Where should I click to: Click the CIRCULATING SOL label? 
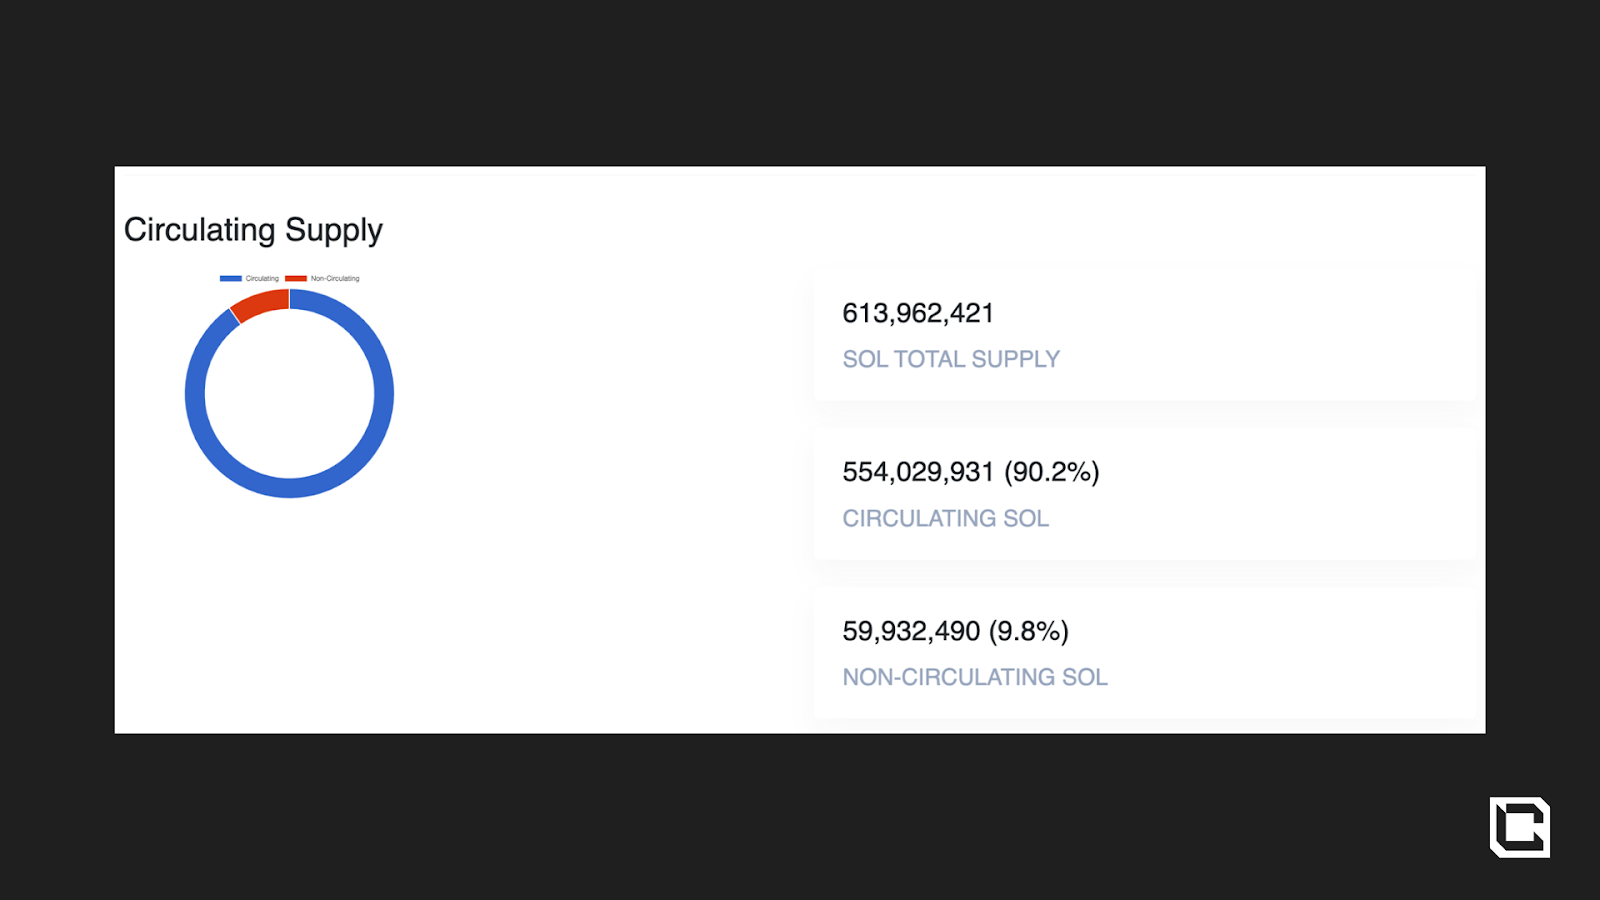[945, 518]
